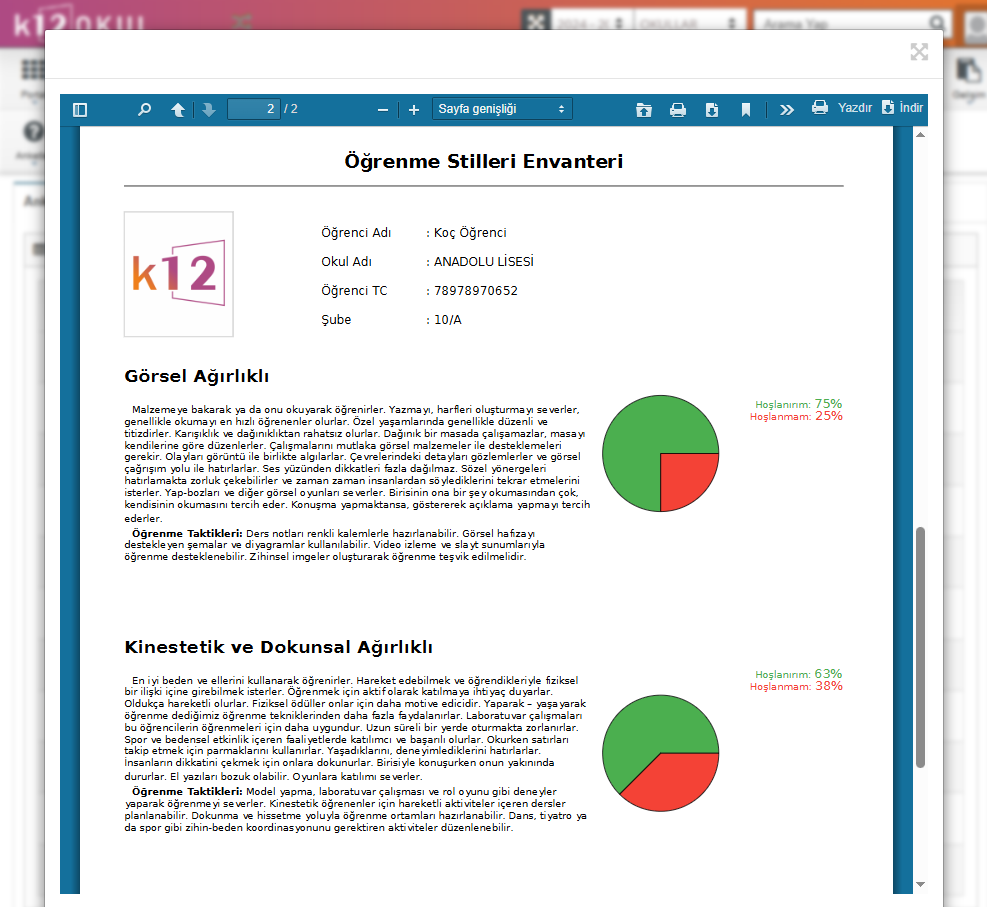Click the student name Koç Öğrenci
Viewport: 987px width, 907px height.
click(x=470, y=233)
